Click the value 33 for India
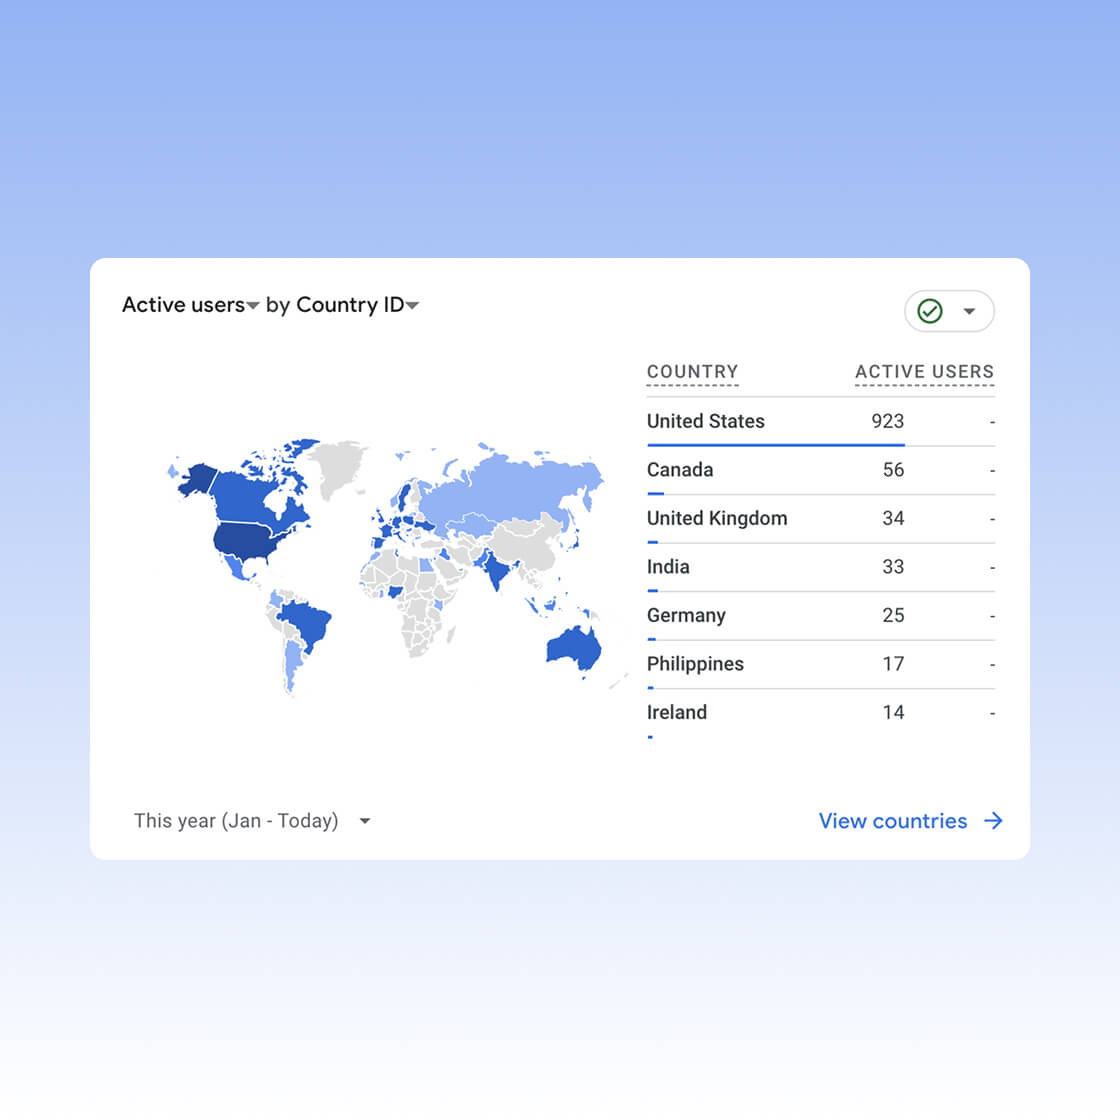The image size is (1120, 1120). [893, 567]
